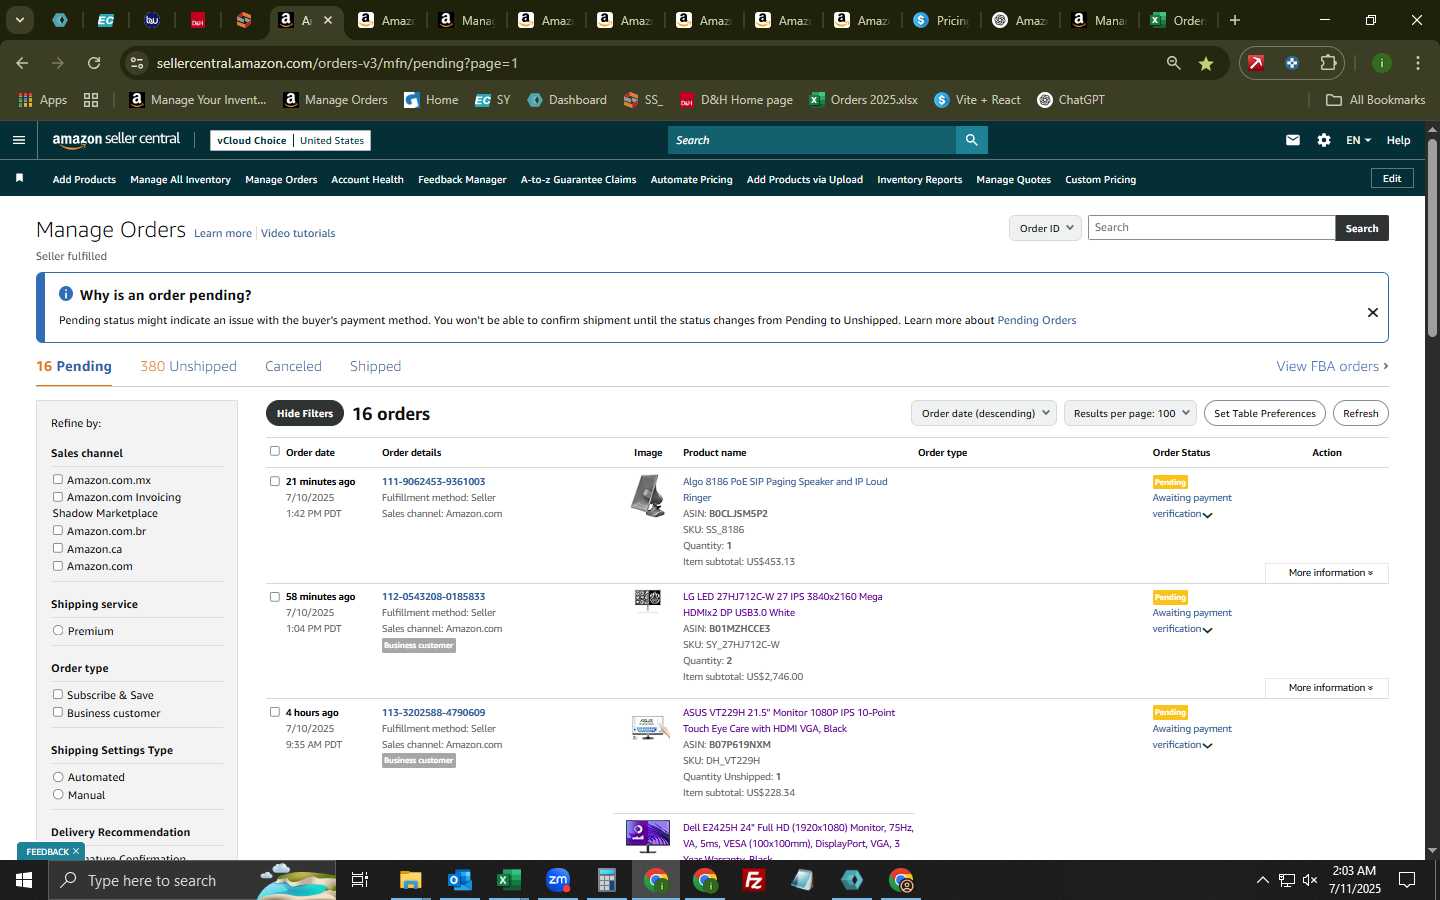1440x900 pixels.
Task: Open Excel from the taskbar
Action: pyautogui.click(x=508, y=880)
